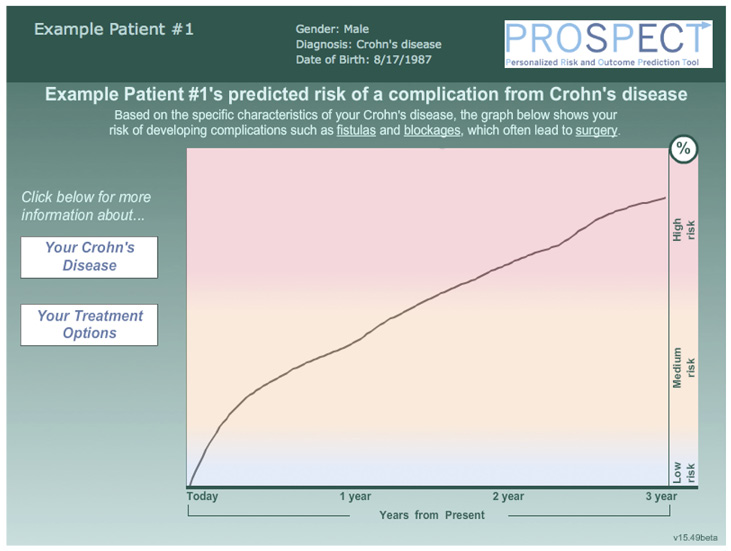Click the PROSPECT logo
The height and width of the screenshot is (551, 731).
(x=608, y=43)
